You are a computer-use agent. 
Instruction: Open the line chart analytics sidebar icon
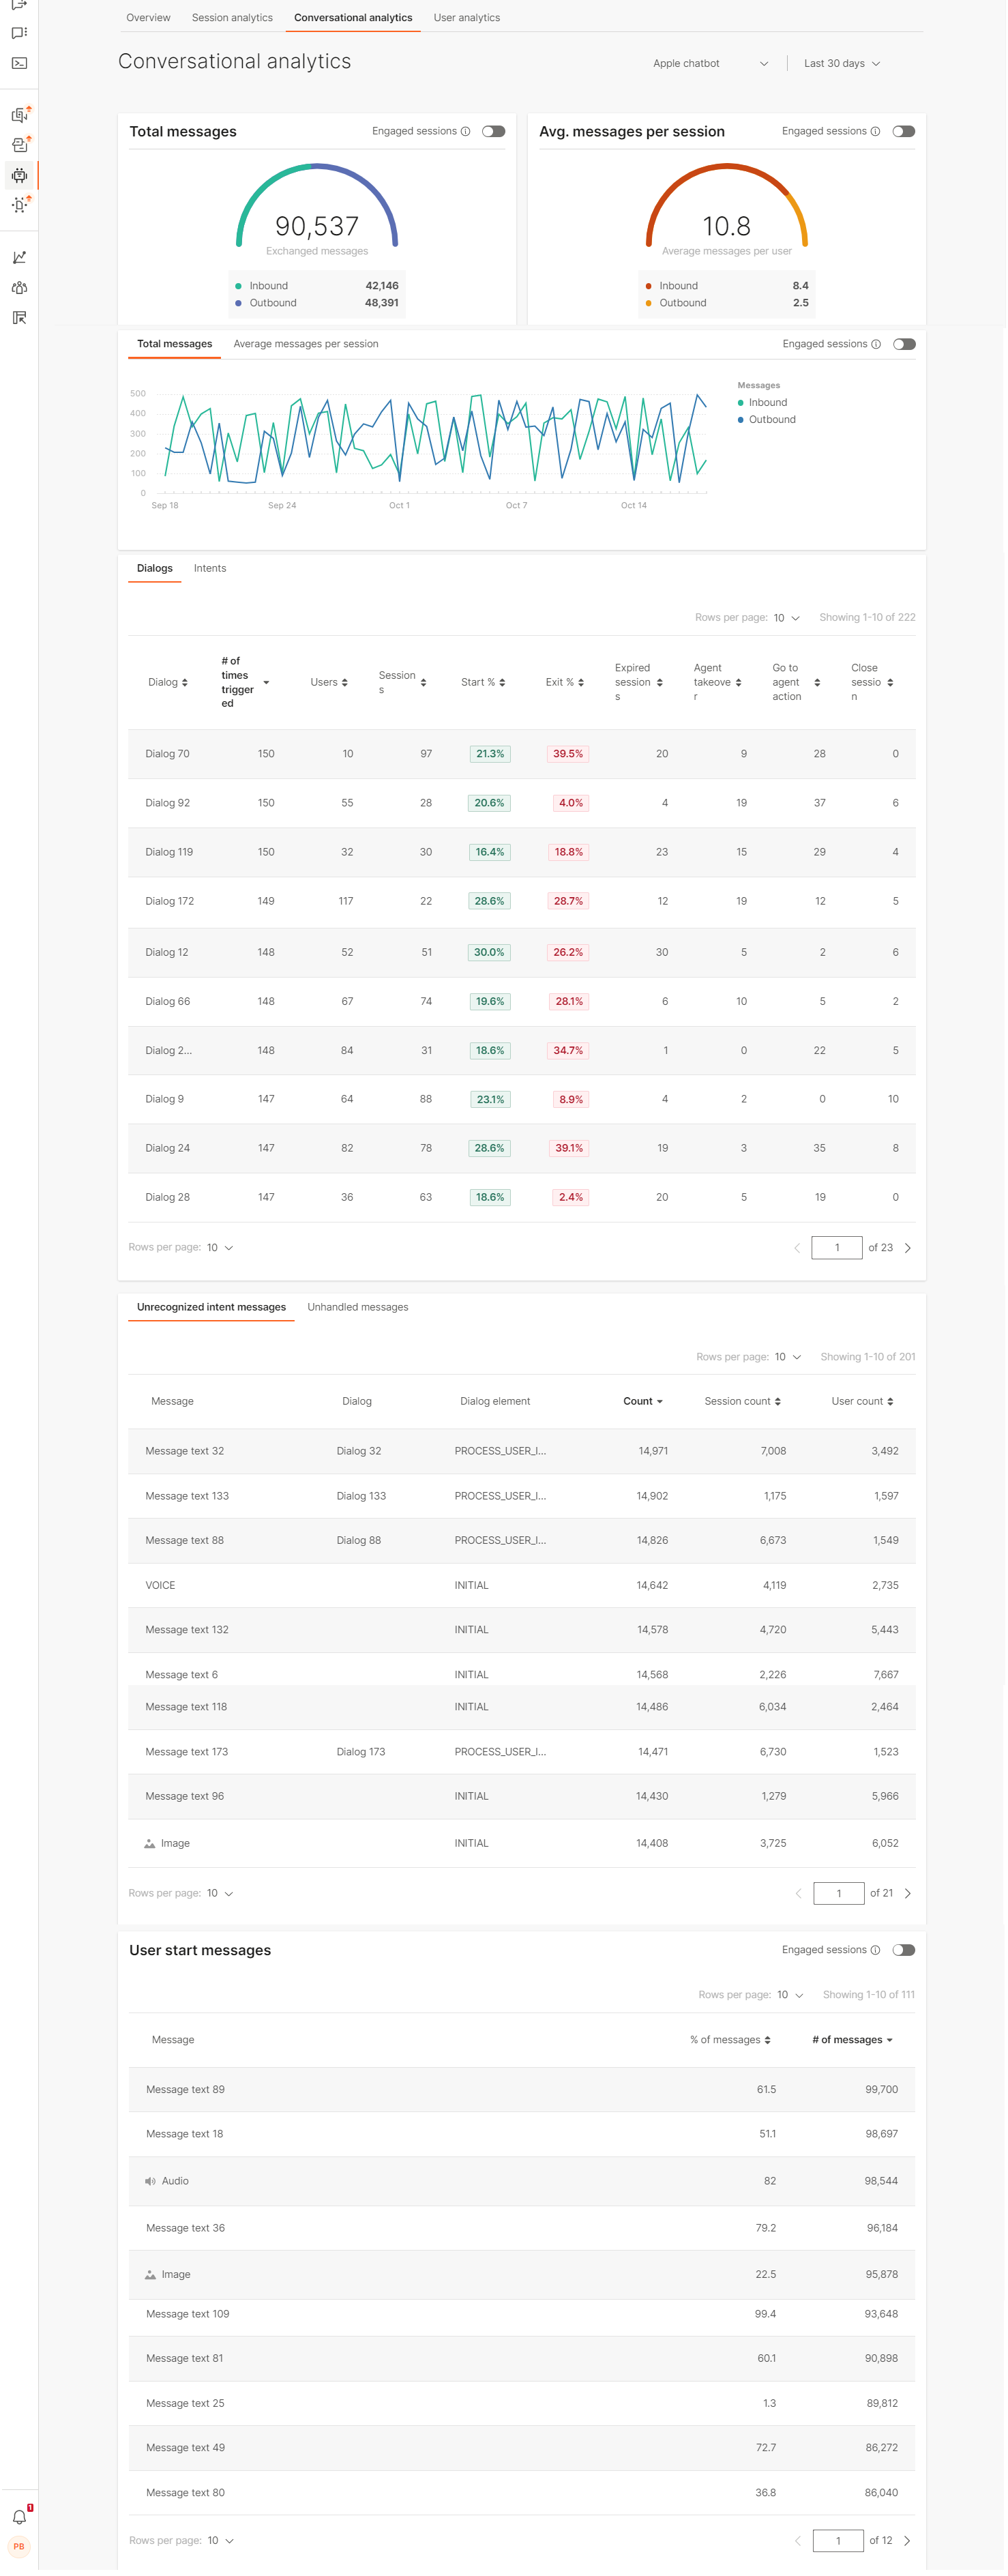pos(19,258)
